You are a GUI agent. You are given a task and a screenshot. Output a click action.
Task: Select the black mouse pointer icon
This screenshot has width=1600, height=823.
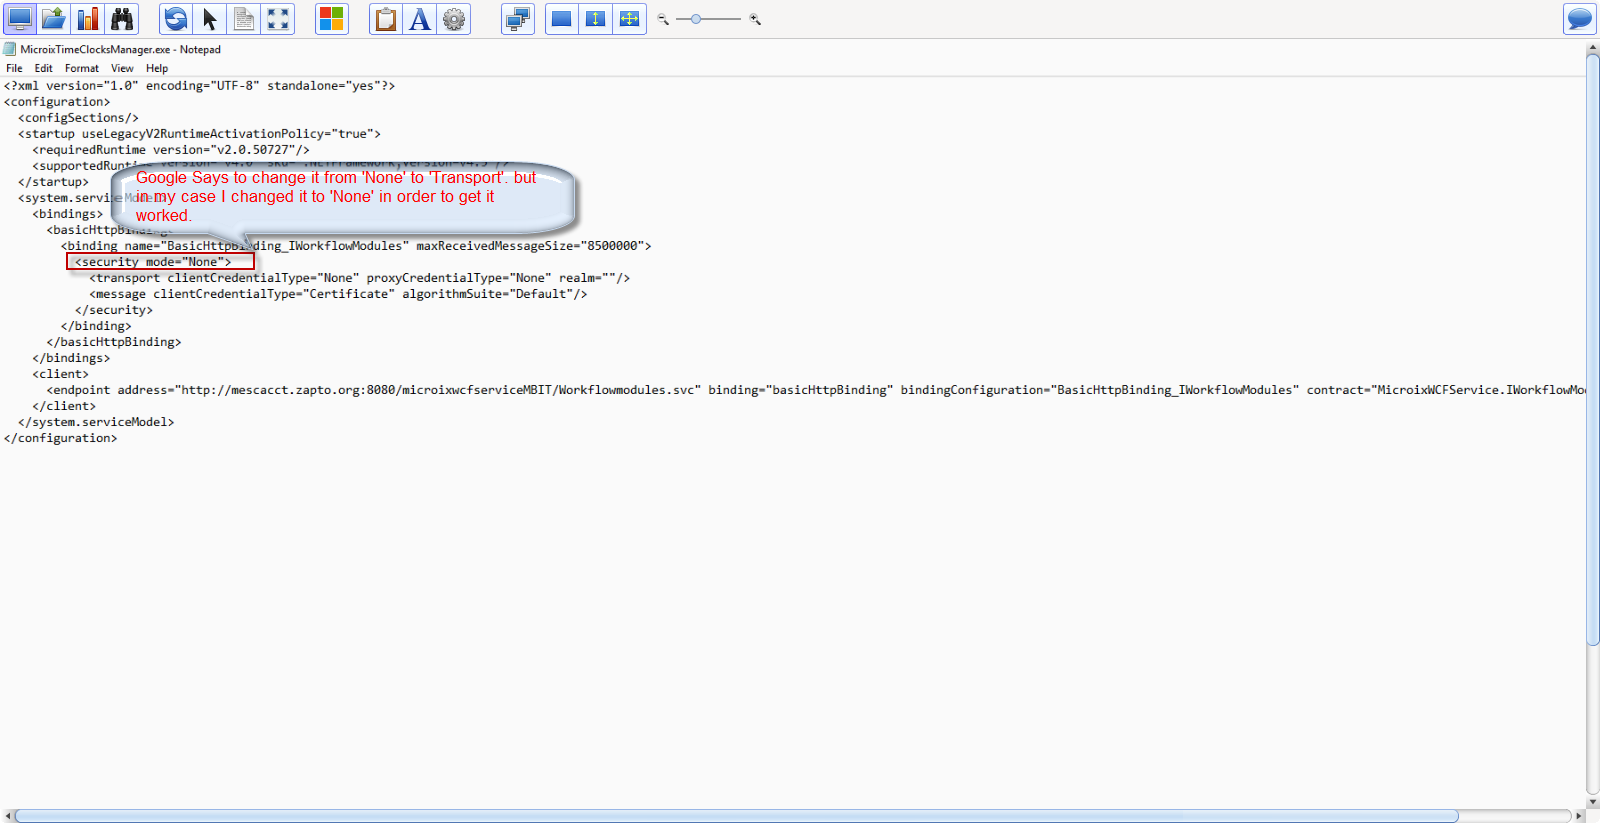click(210, 19)
